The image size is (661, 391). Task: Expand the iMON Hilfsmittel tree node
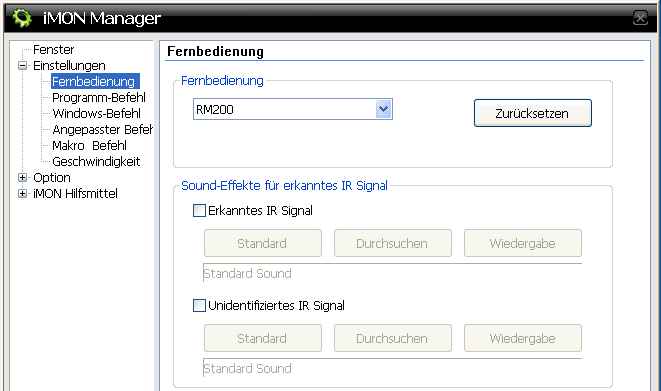click(22, 194)
